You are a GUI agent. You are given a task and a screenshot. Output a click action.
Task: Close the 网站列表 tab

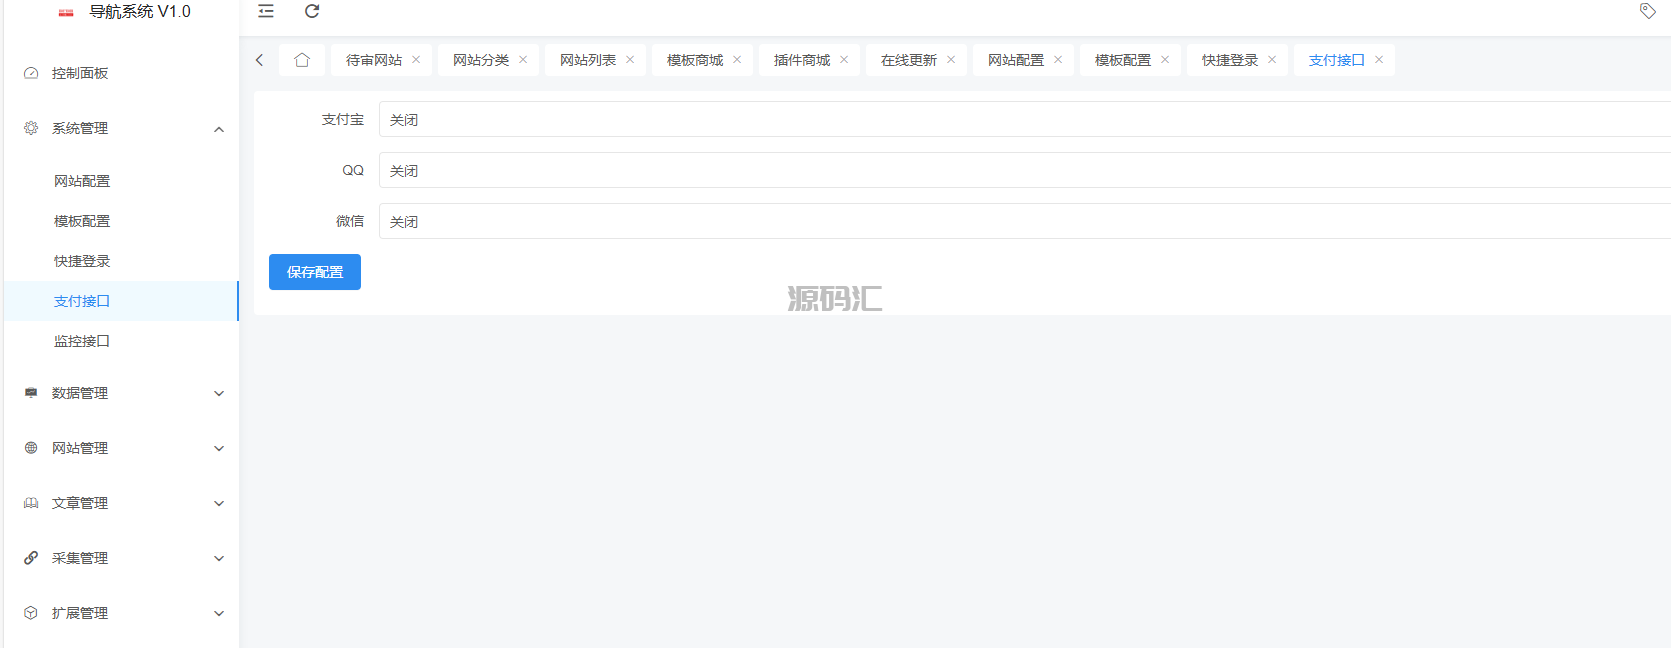(x=630, y=60)
